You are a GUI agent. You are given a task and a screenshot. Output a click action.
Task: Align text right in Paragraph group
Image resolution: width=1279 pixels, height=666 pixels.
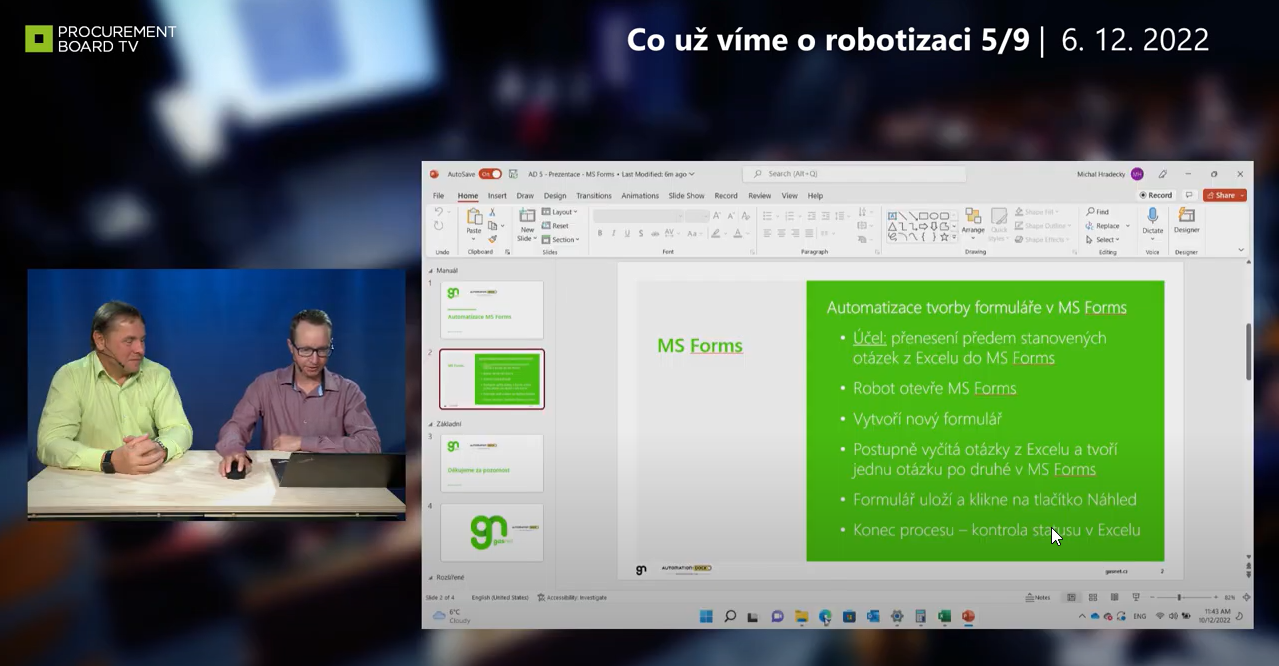[795, 234]
